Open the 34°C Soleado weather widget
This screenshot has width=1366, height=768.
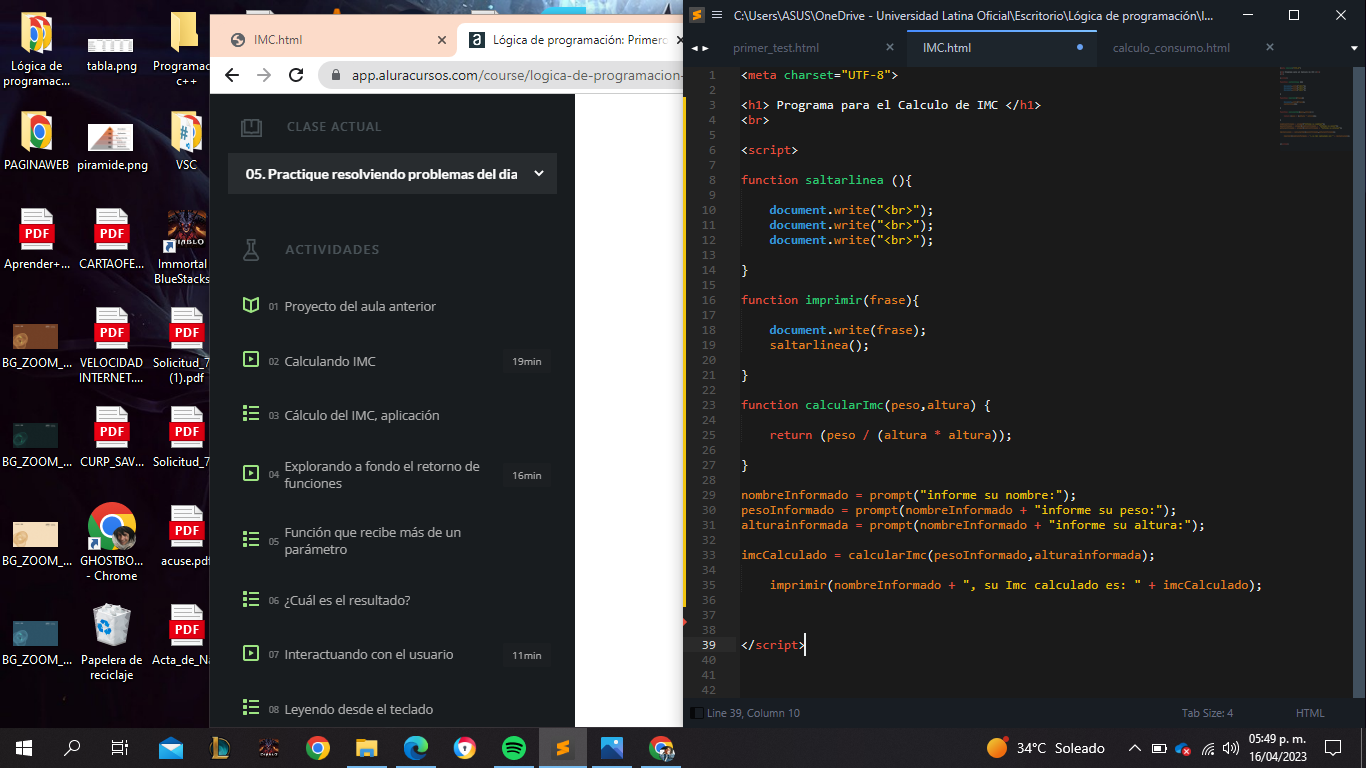pos(1046,748)
